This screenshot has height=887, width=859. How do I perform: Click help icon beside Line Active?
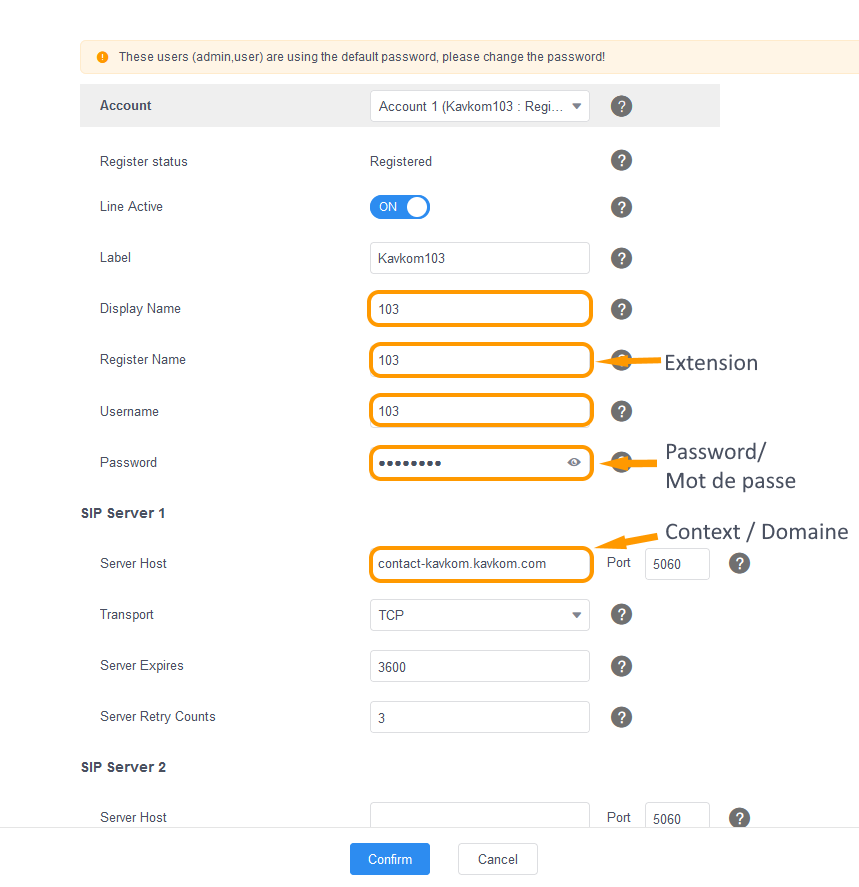621,207
